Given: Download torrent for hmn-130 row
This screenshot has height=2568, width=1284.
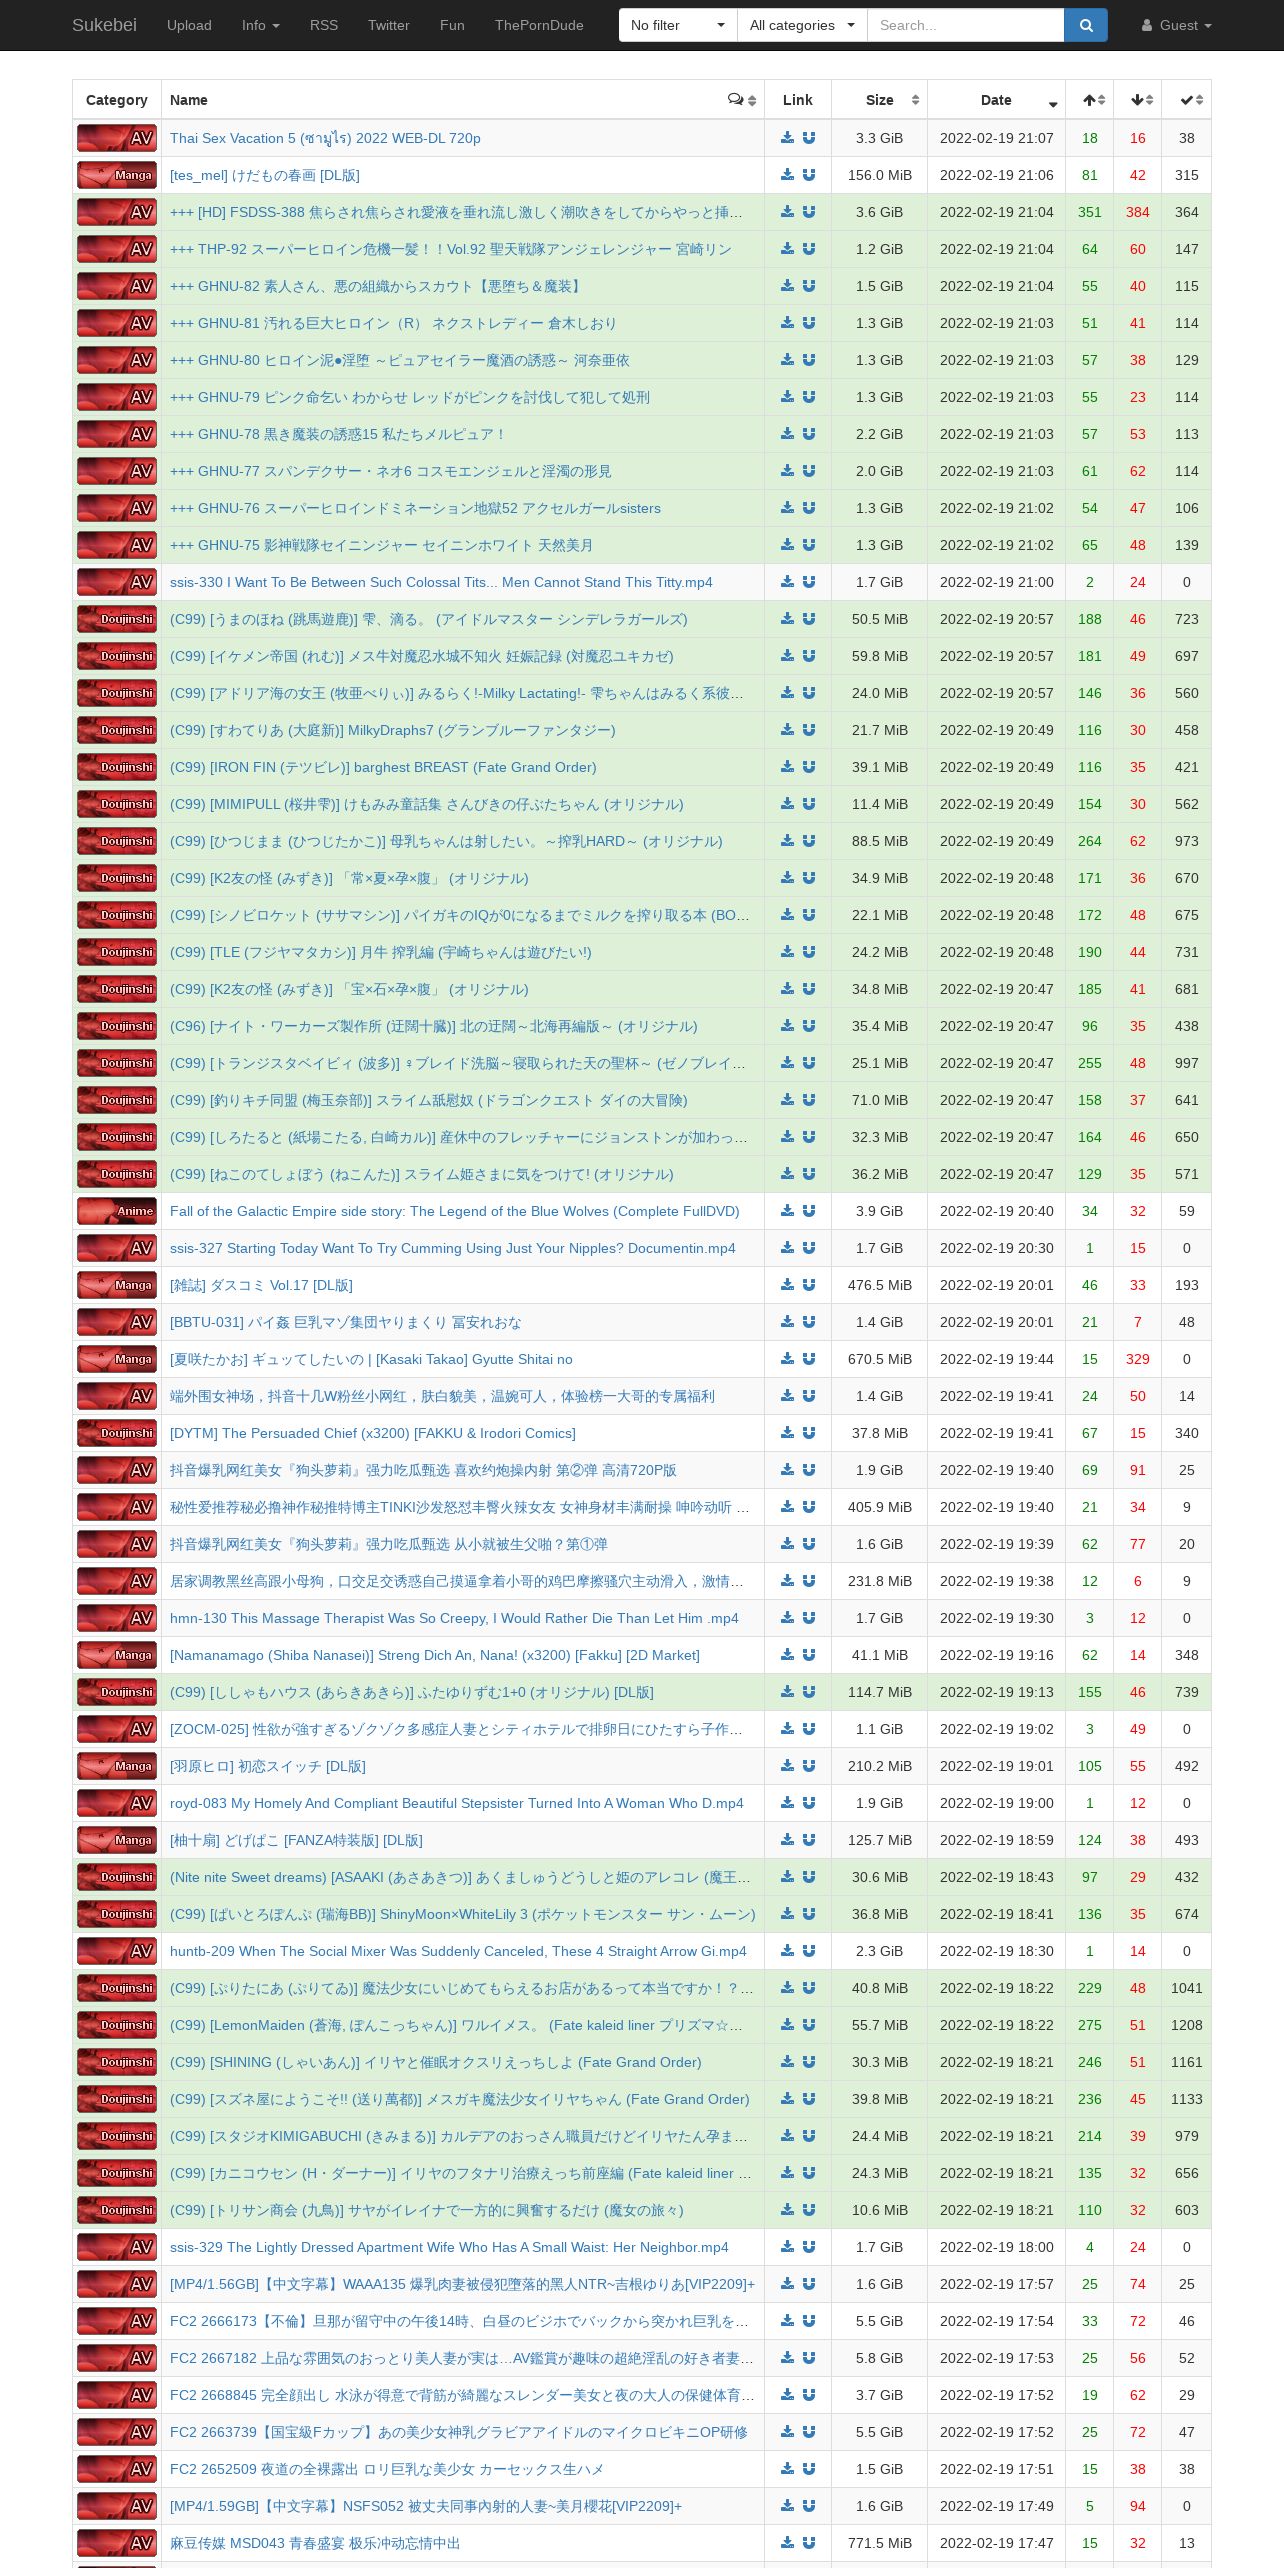Looking at the screenshot, I should click(787, 1618).
